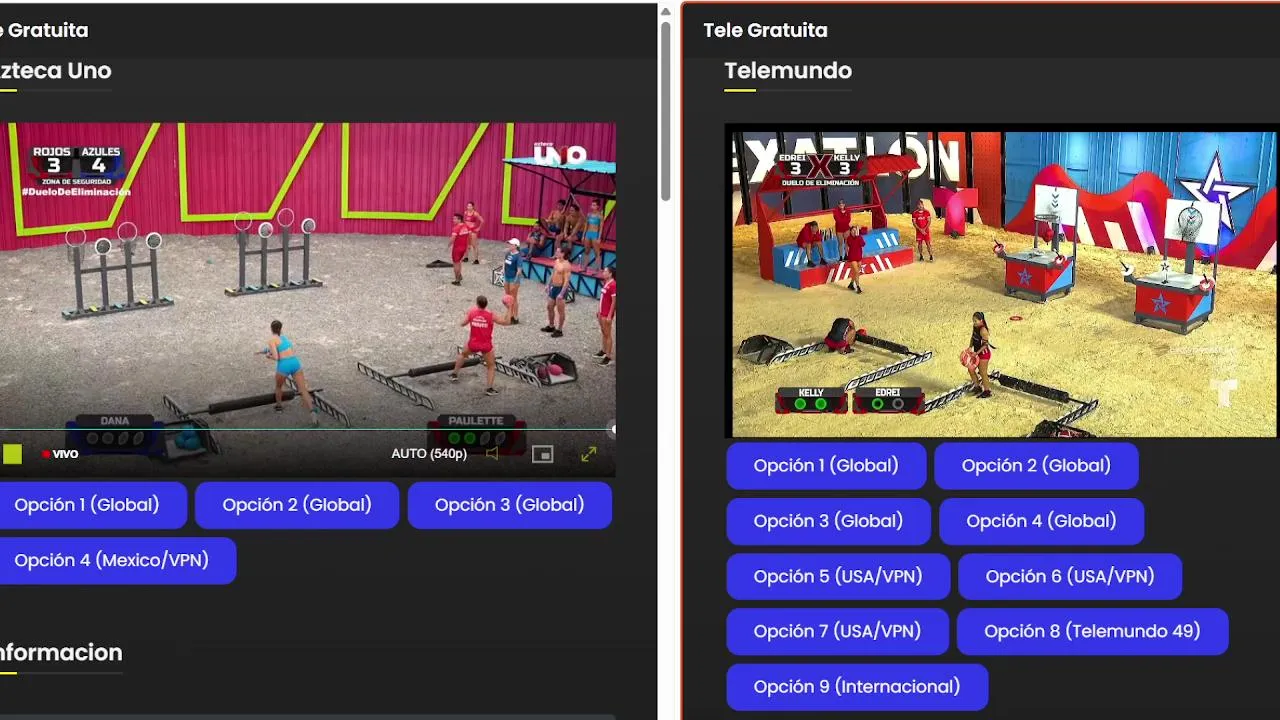The height and width of the screenshot is (720, 1280).
Task: Click the Azteca Uno channel heading
Action: click(x=55, y=71)
